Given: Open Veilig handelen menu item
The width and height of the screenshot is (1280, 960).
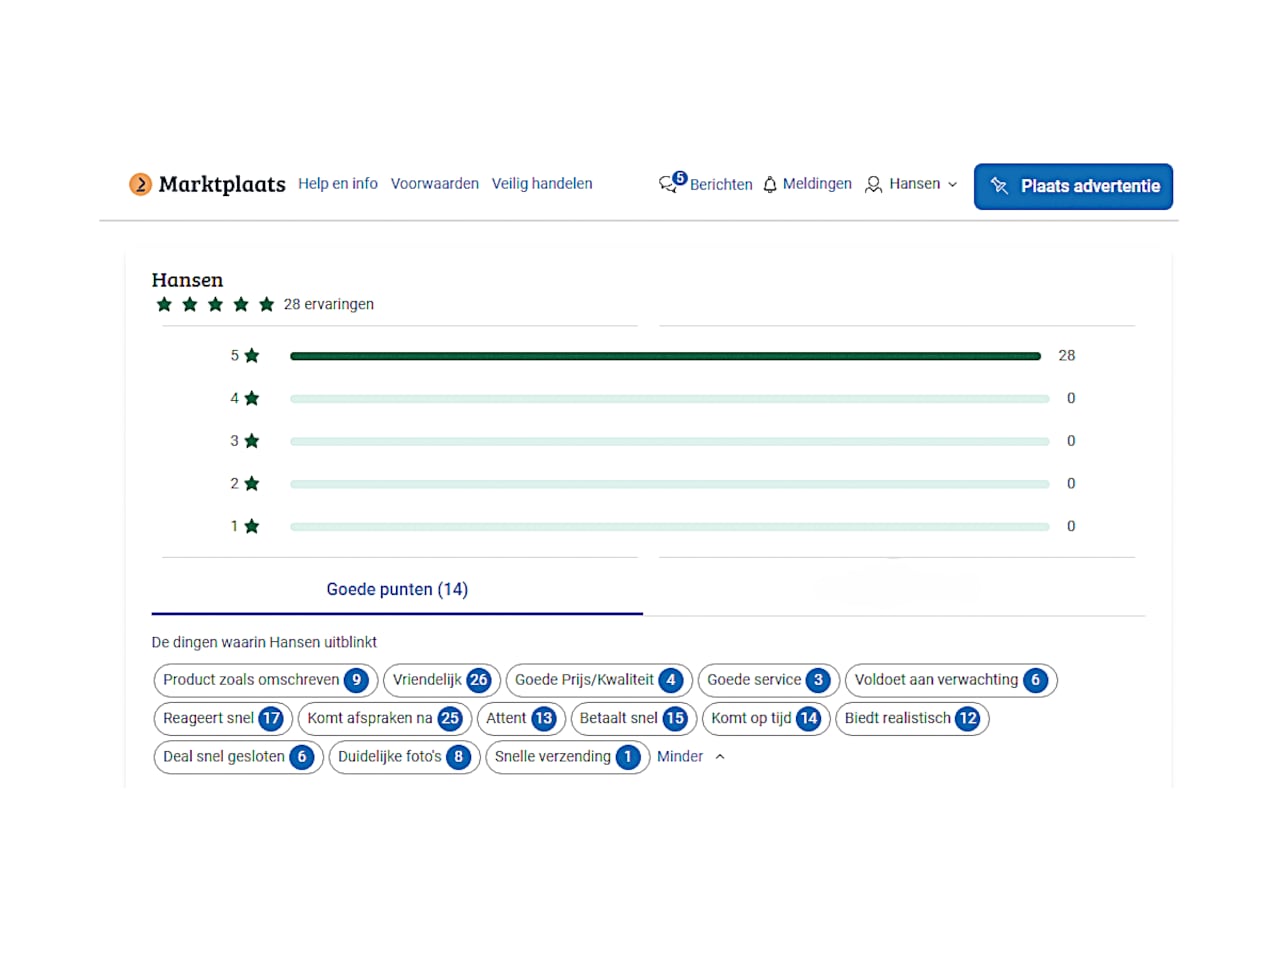Looking at the screenshot, I should click(542, 184).
